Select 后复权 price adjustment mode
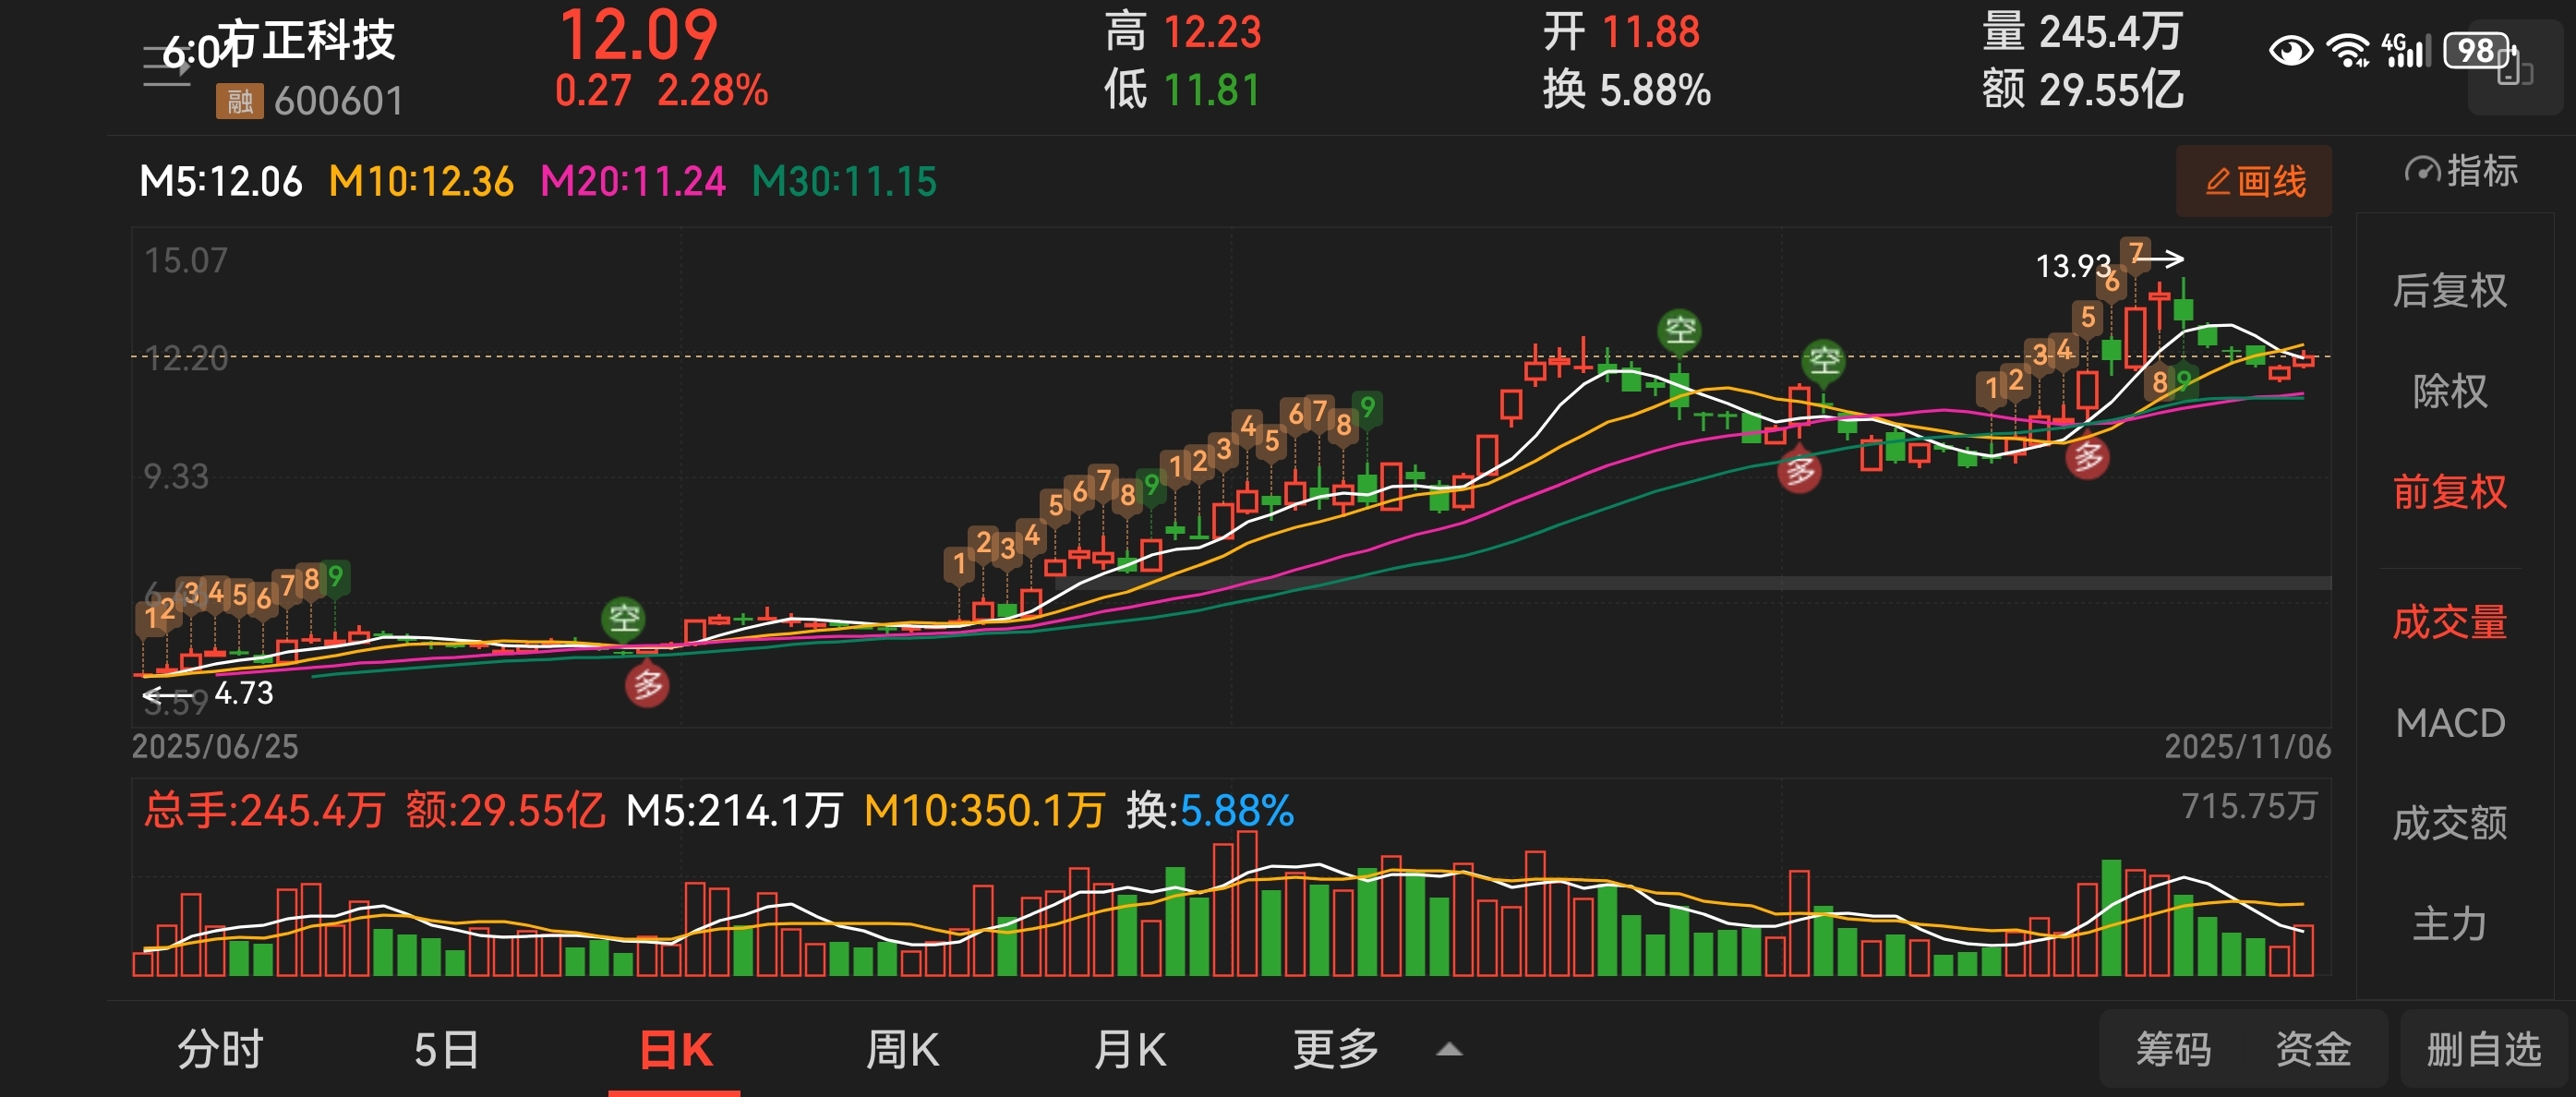The height and width of the screenshot is (1097, 2576). 2449,291
